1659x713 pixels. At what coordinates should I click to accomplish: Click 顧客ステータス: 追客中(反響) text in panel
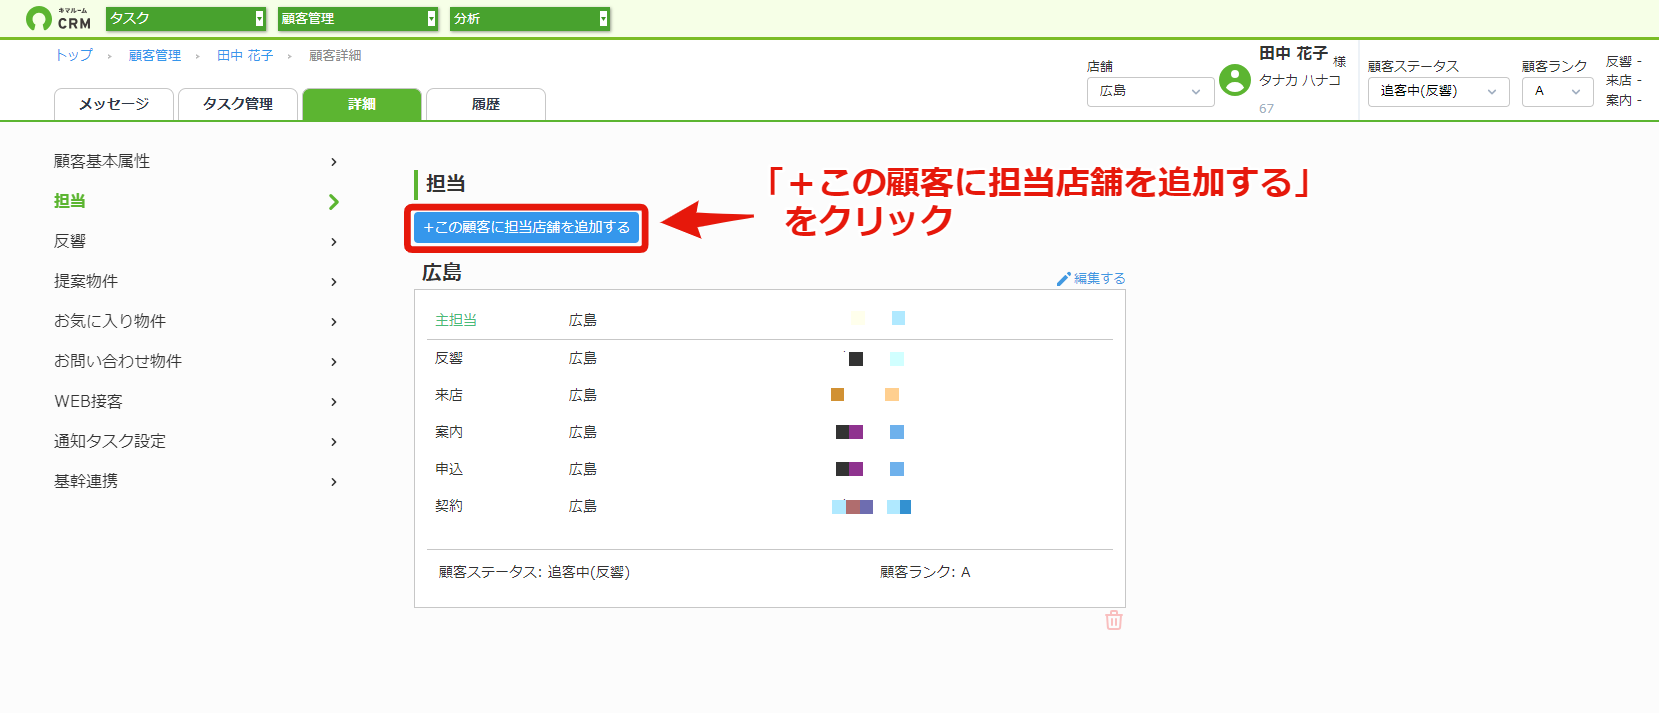coord(534,572)
